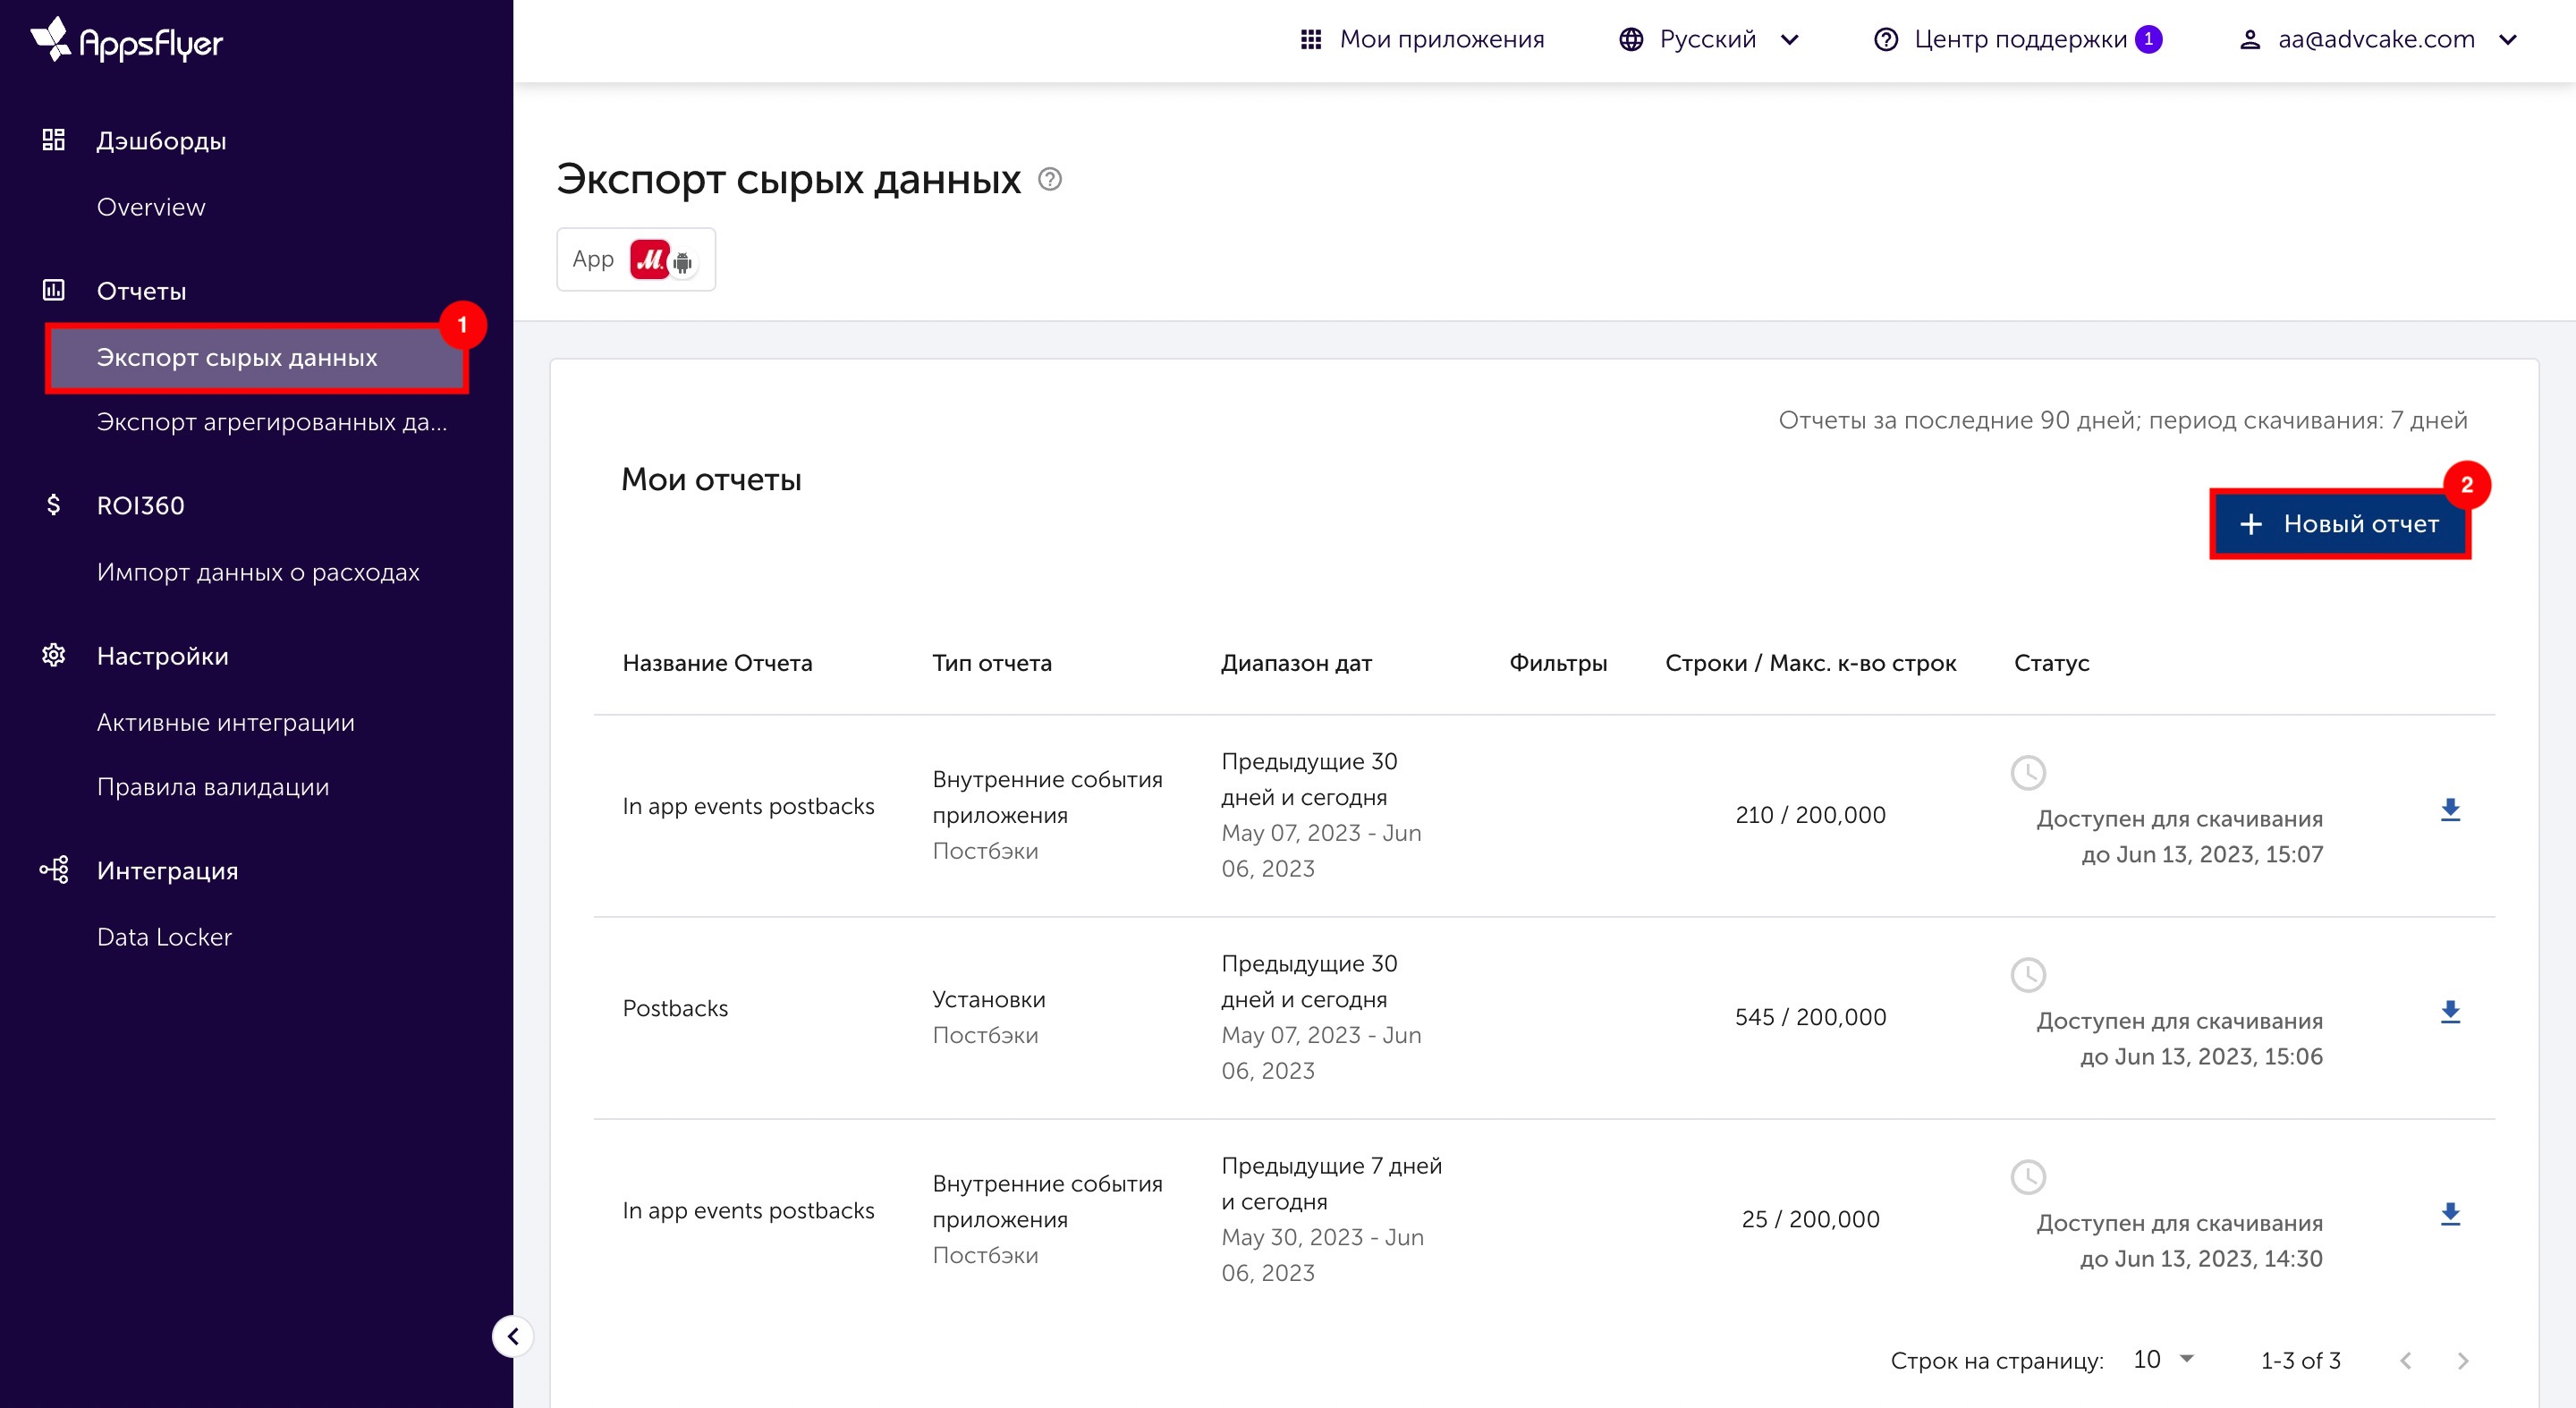Click the Android platform icon on App chip
Viewport: 2576px width, 1408px height.
(683, 264)
